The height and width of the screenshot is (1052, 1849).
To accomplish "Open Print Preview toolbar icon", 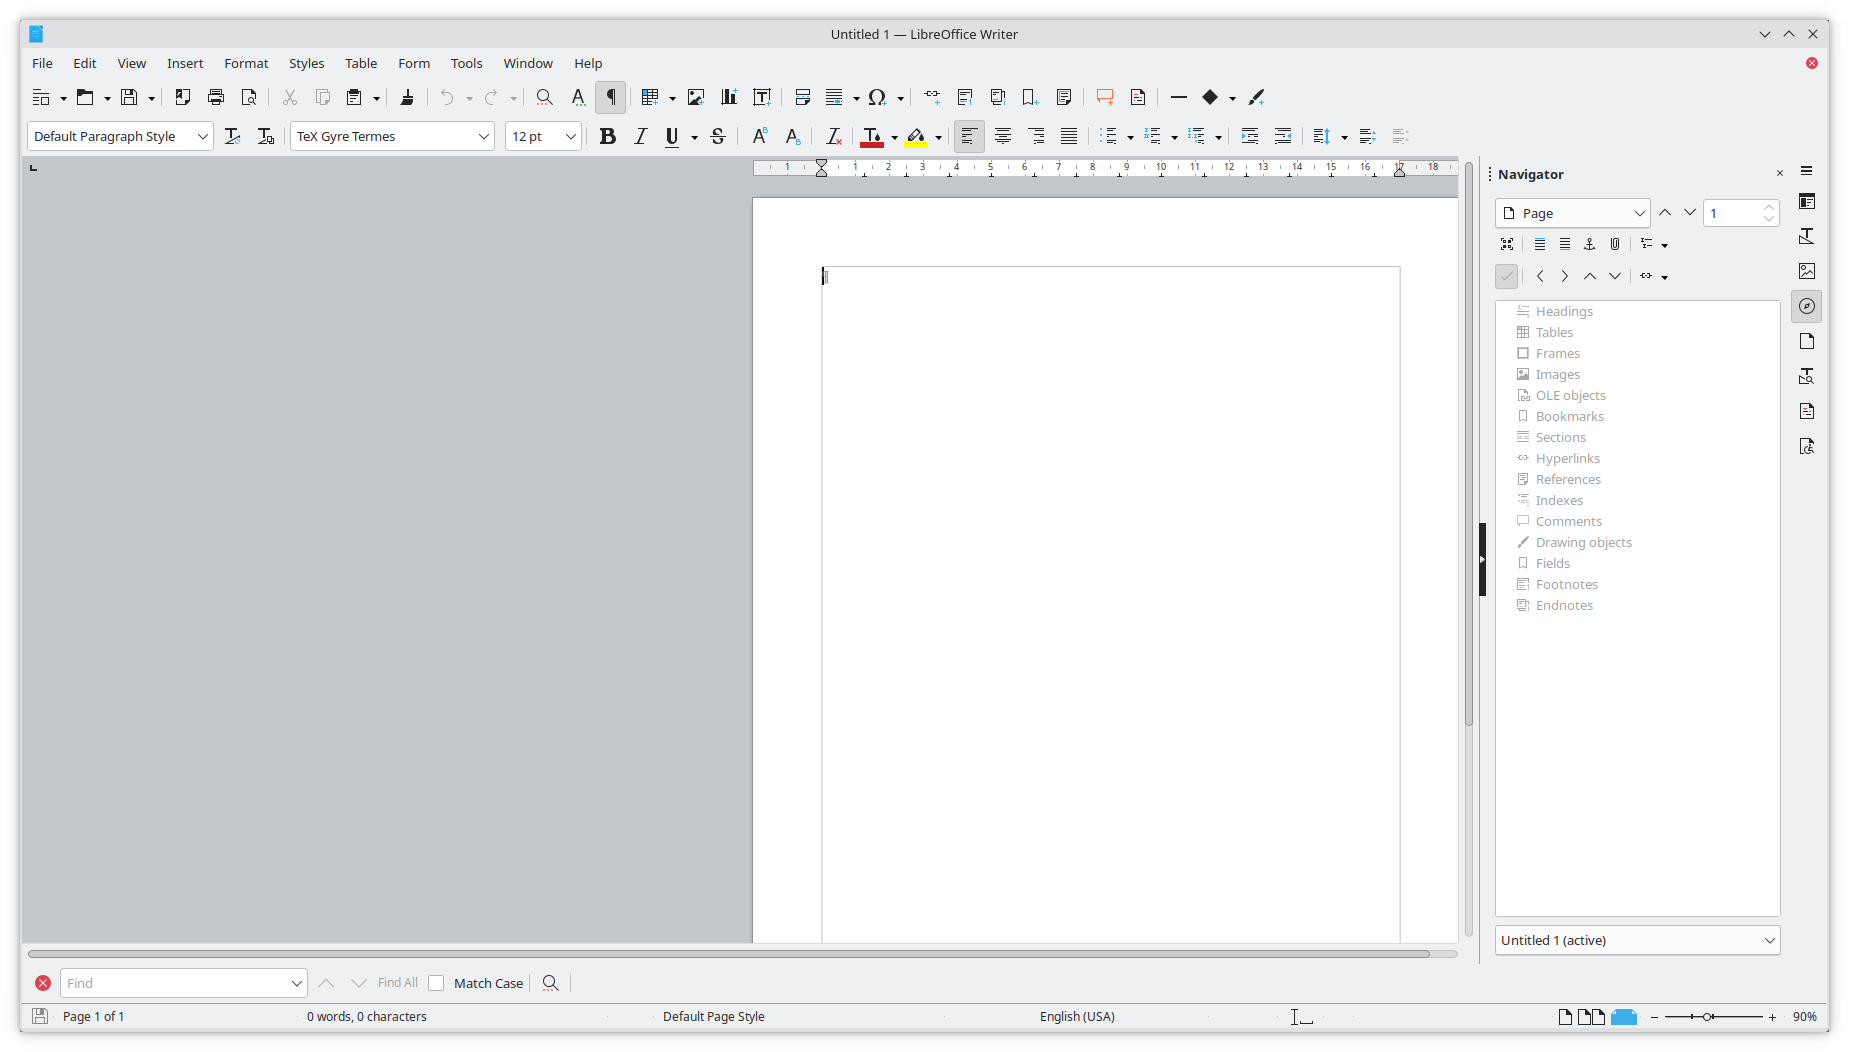I will (249, 97).
